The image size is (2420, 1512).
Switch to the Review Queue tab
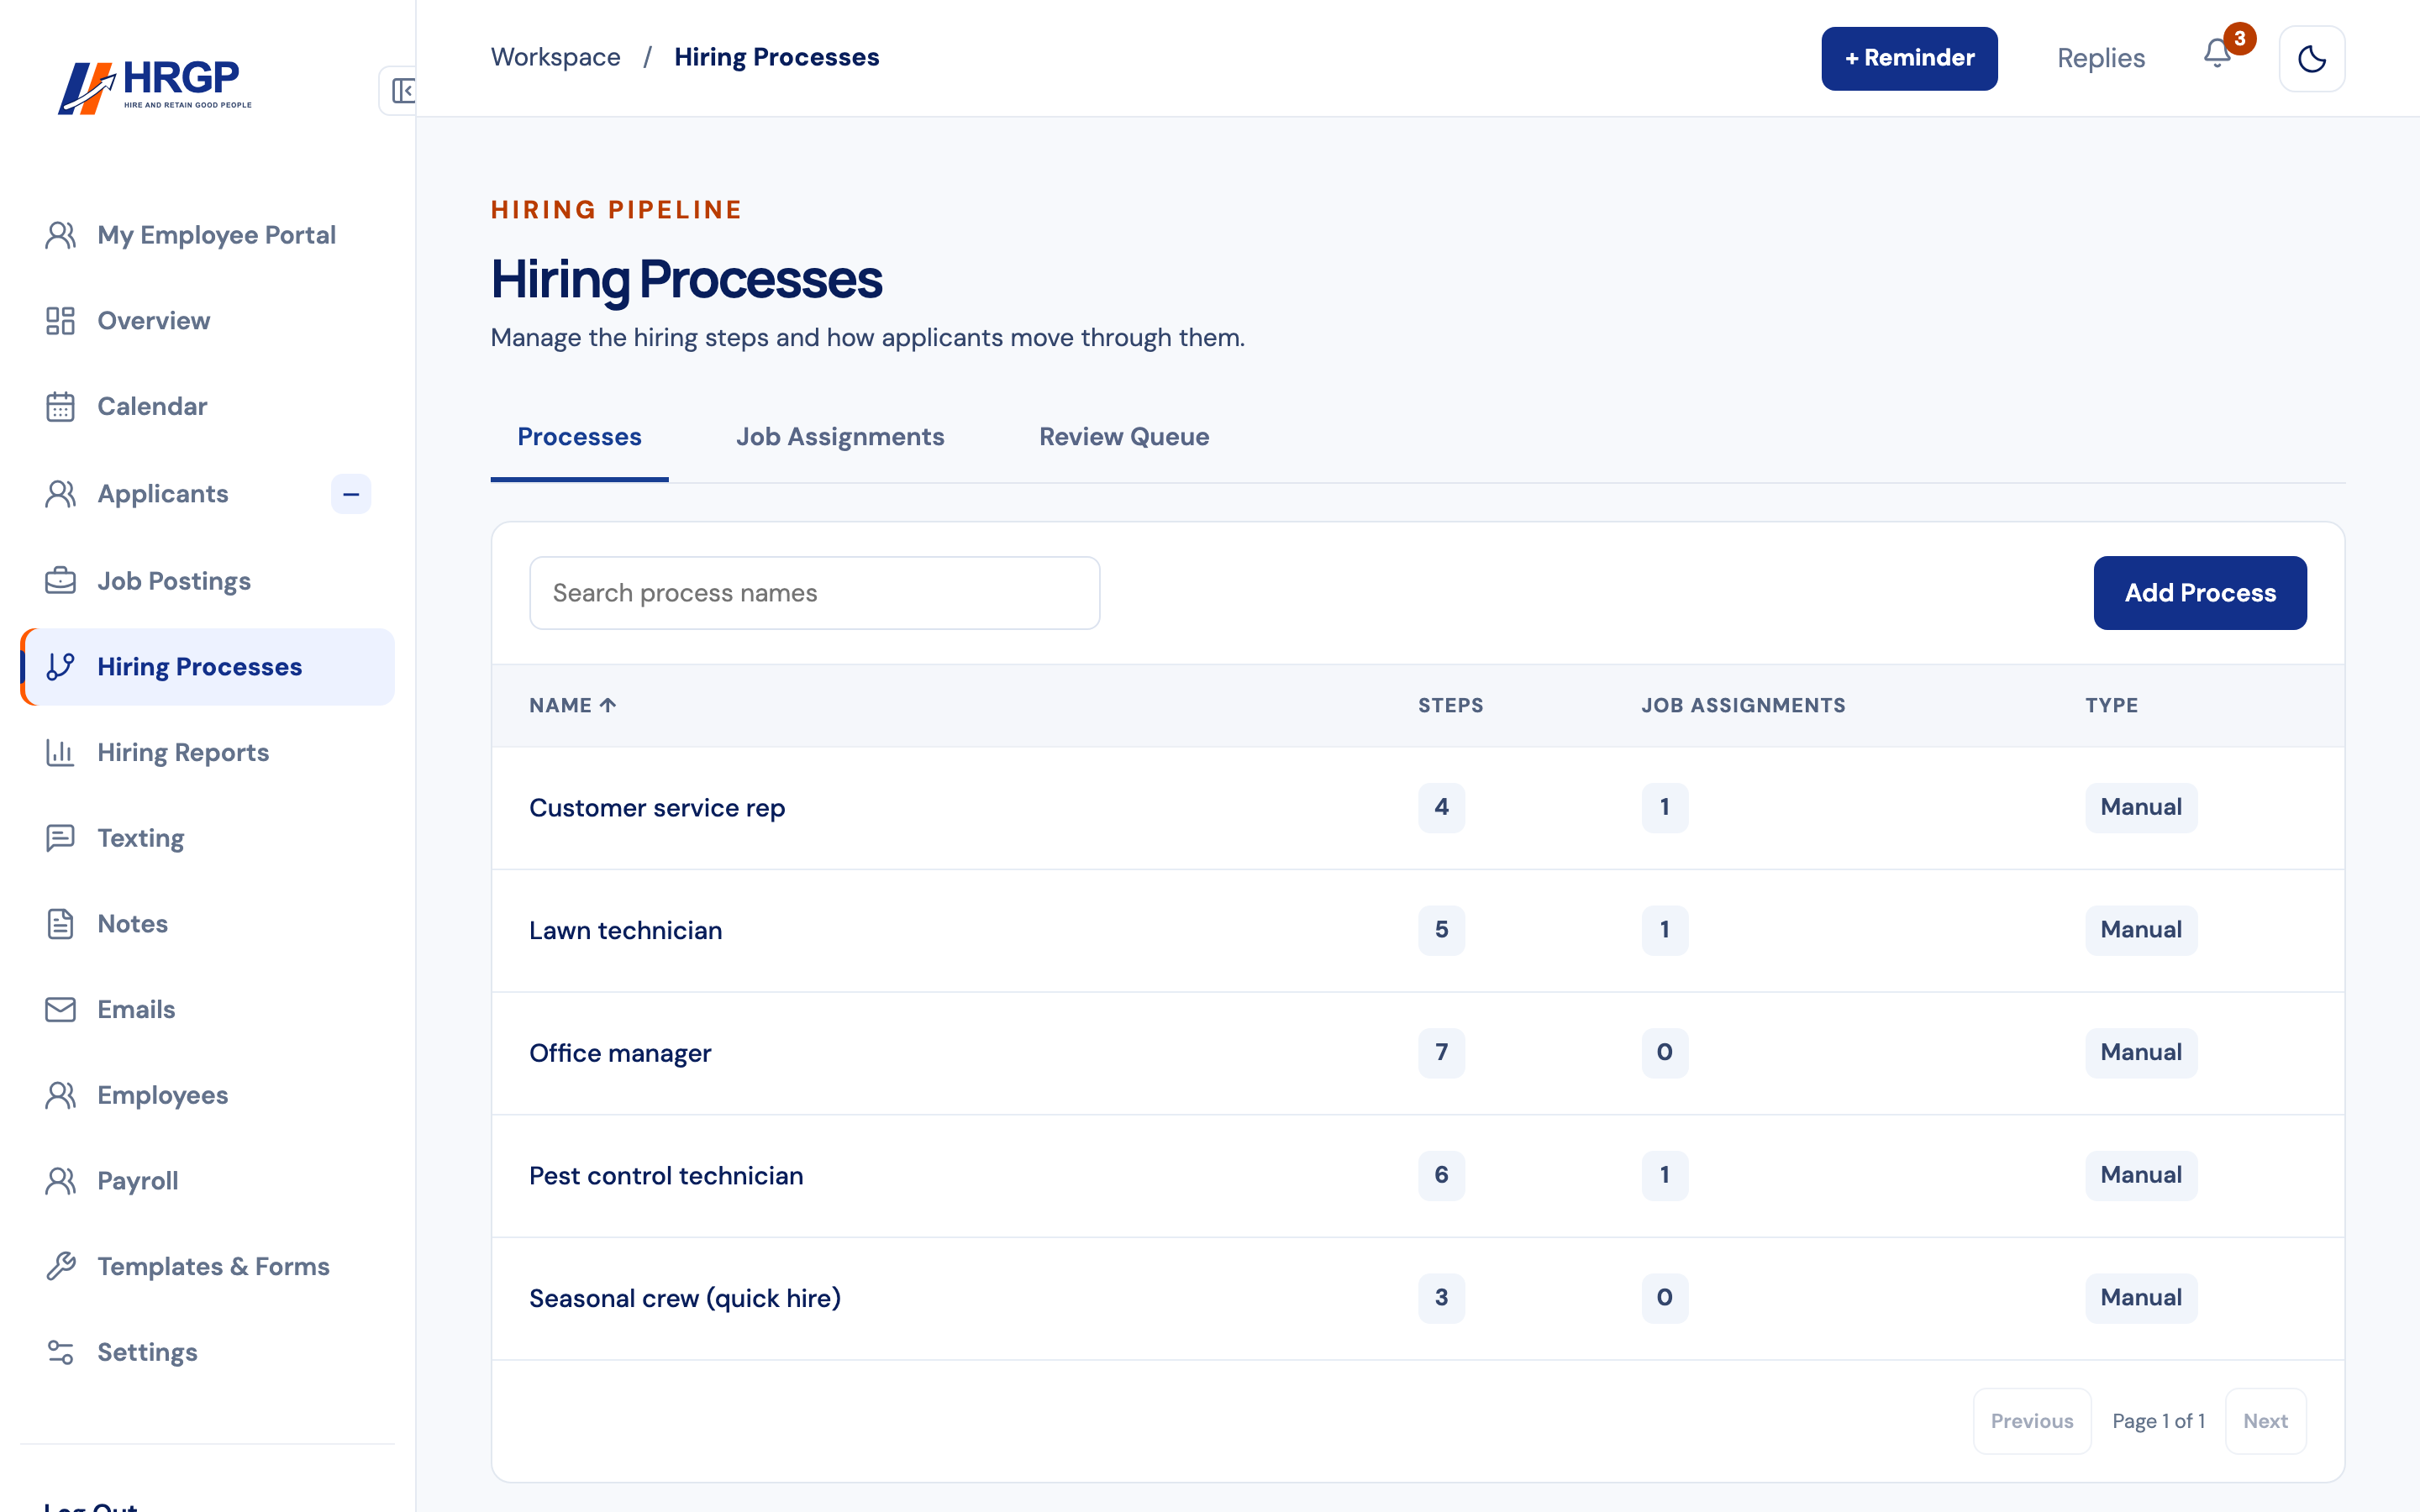pos(1124,437)
